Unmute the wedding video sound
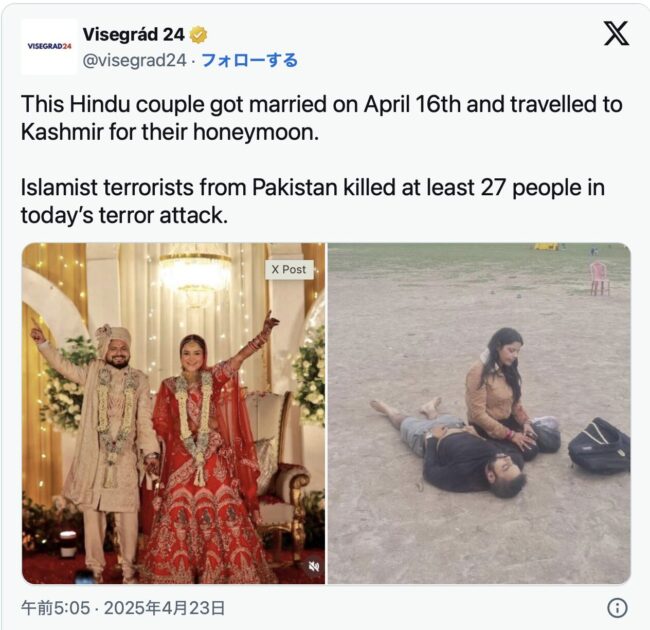The image size is (650, 630). pyautogui.click(x=314, y=566)
